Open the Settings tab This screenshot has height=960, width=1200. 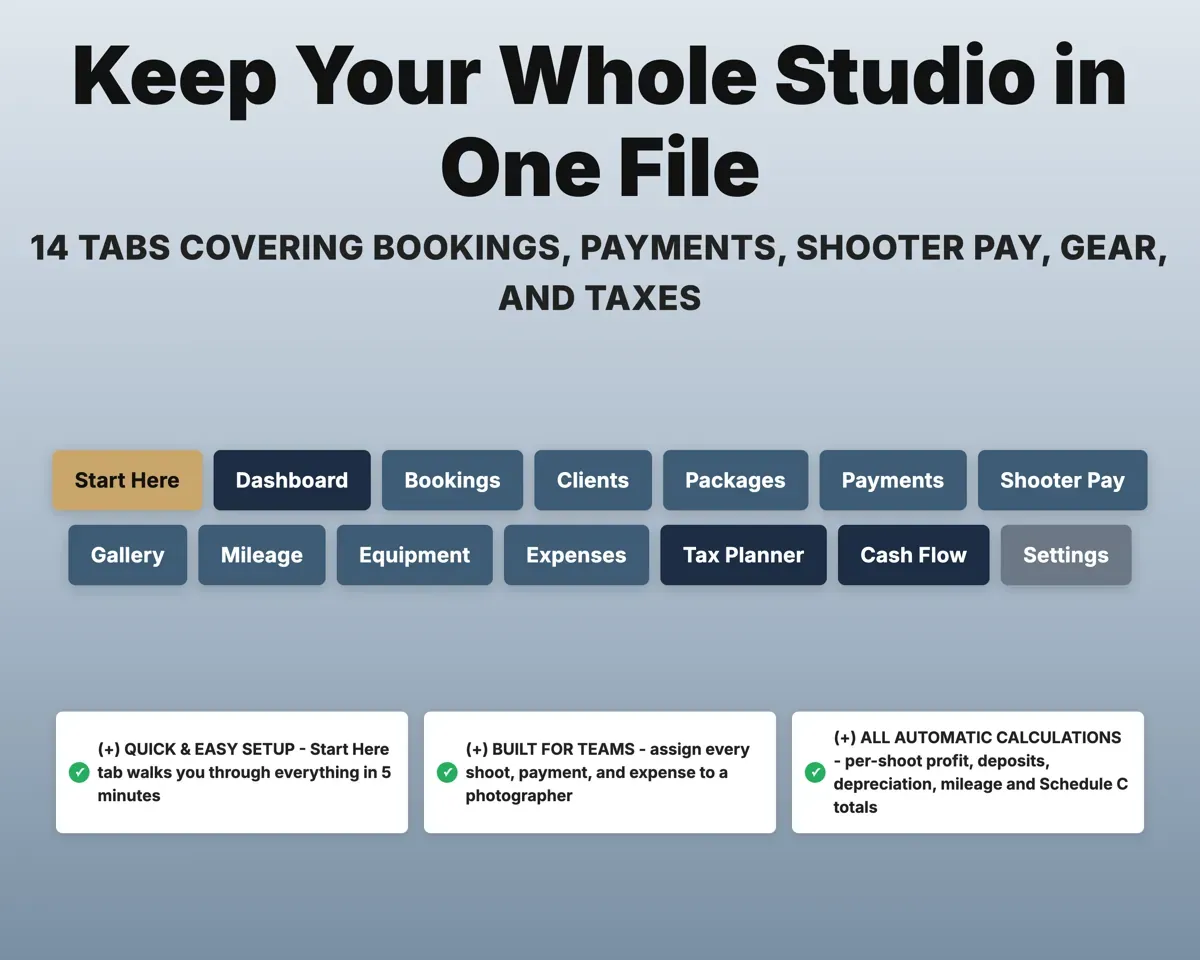[x=1066, y=555]
